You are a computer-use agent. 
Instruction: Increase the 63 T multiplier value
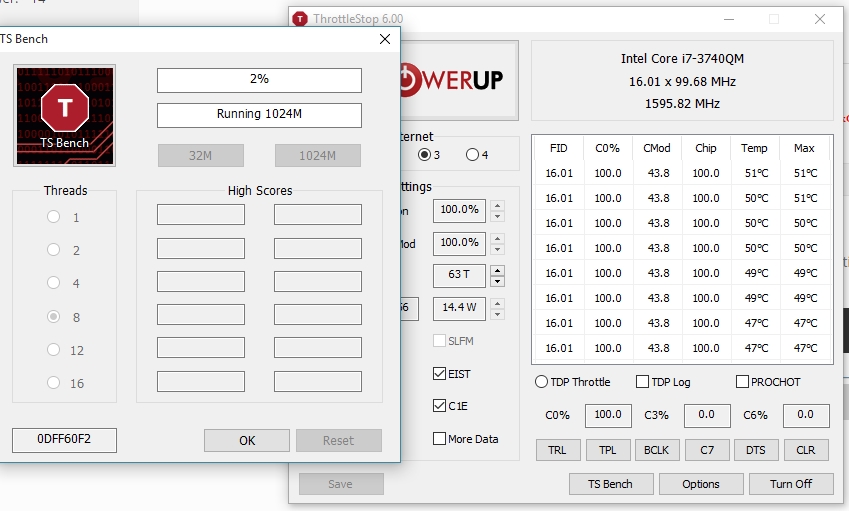498,271
